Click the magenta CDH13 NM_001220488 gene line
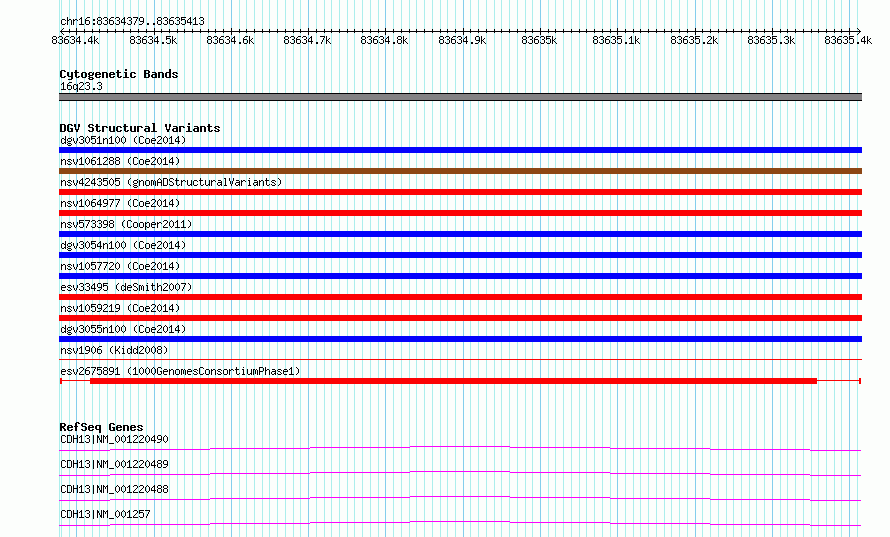Screen dimensions: 890x537 460,498
